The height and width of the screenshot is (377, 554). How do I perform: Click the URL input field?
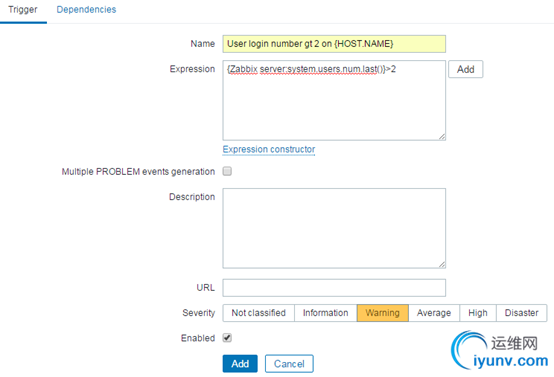pyautogui.click(x=334, y=288)
